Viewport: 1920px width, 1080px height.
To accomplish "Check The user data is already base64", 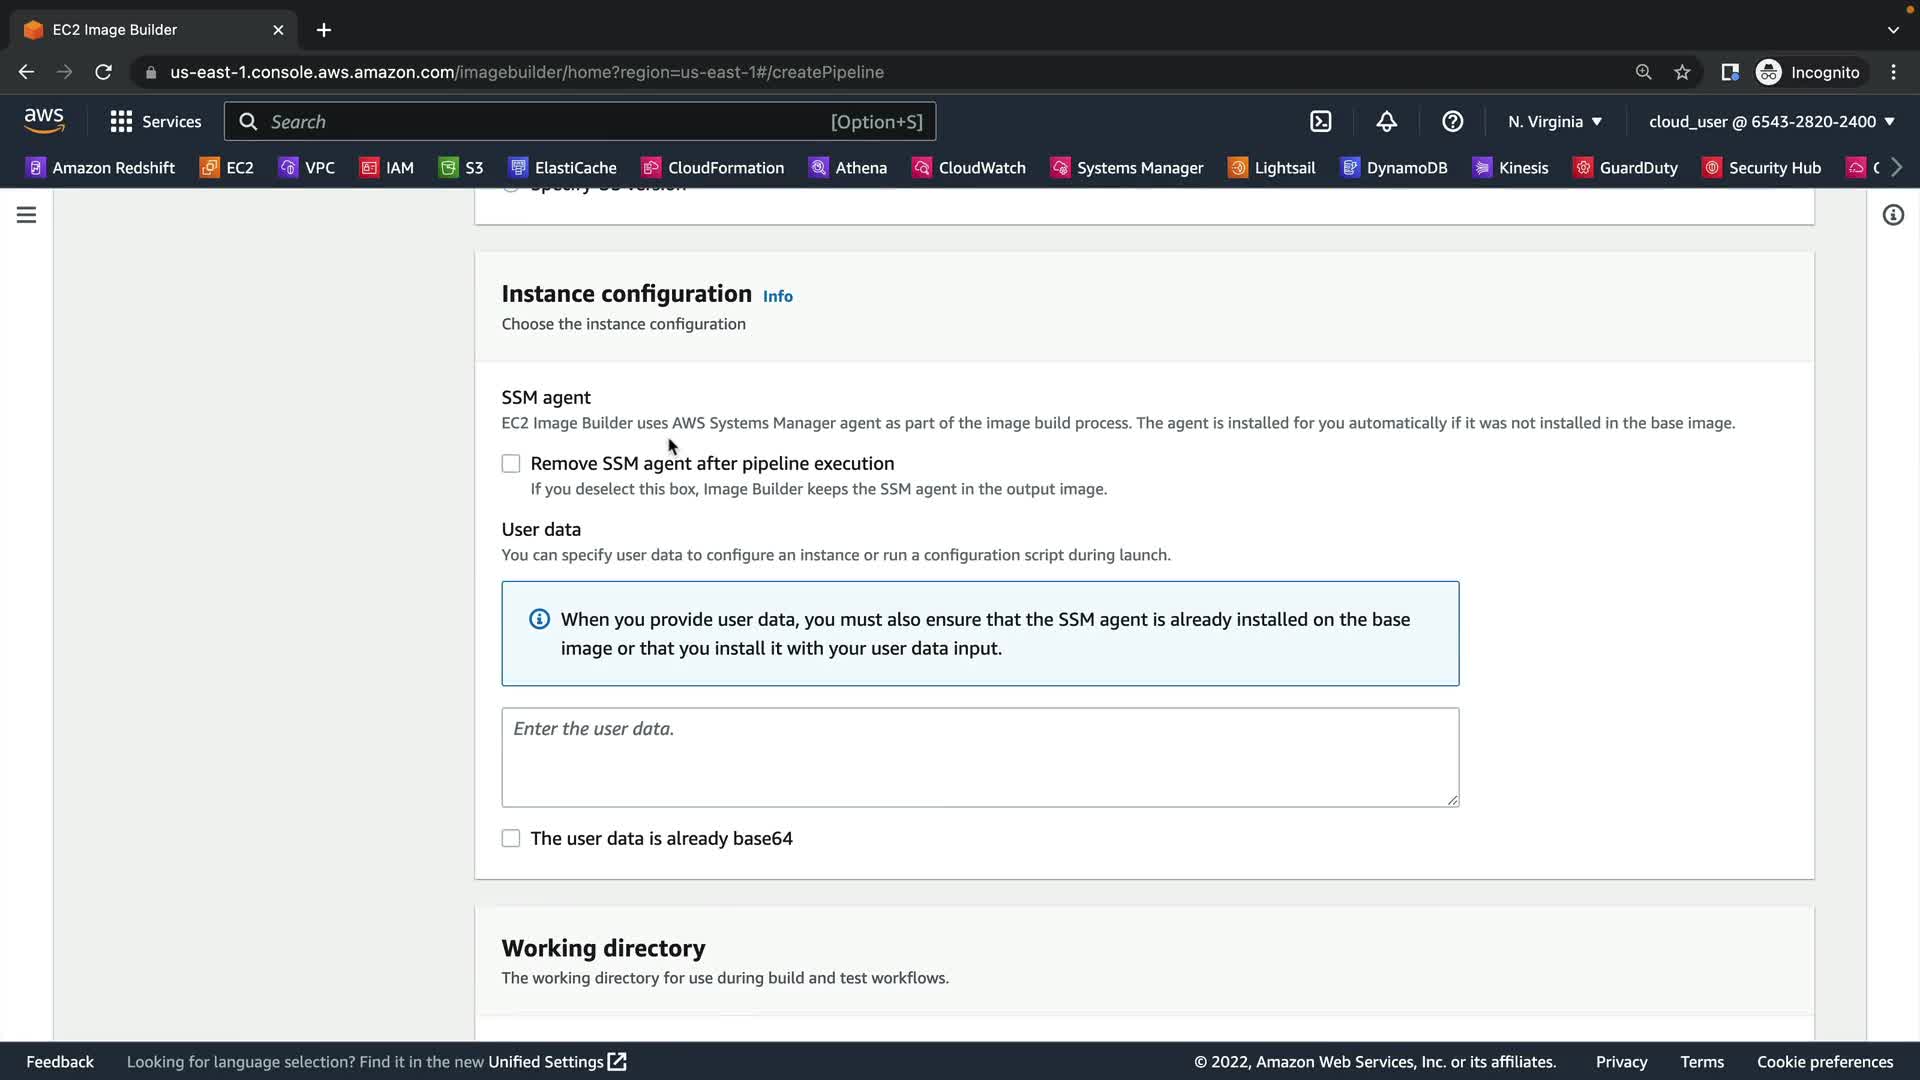I will click(511, 839).
